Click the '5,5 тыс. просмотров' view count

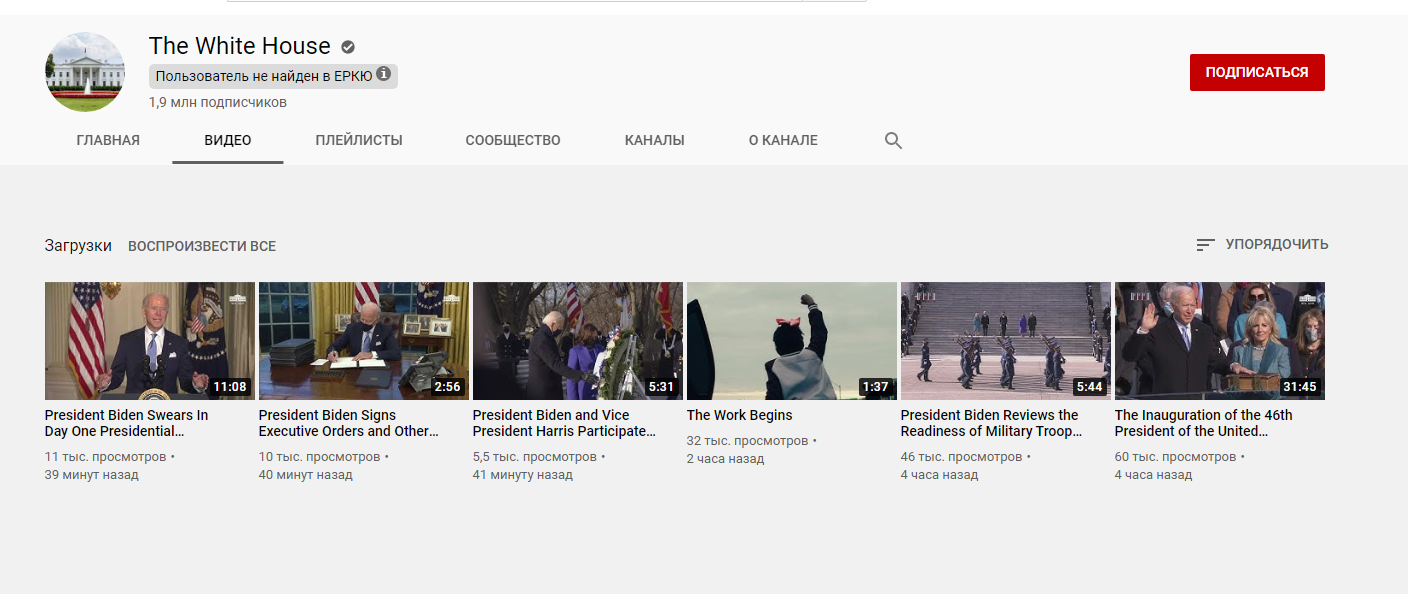click(535, 457)
